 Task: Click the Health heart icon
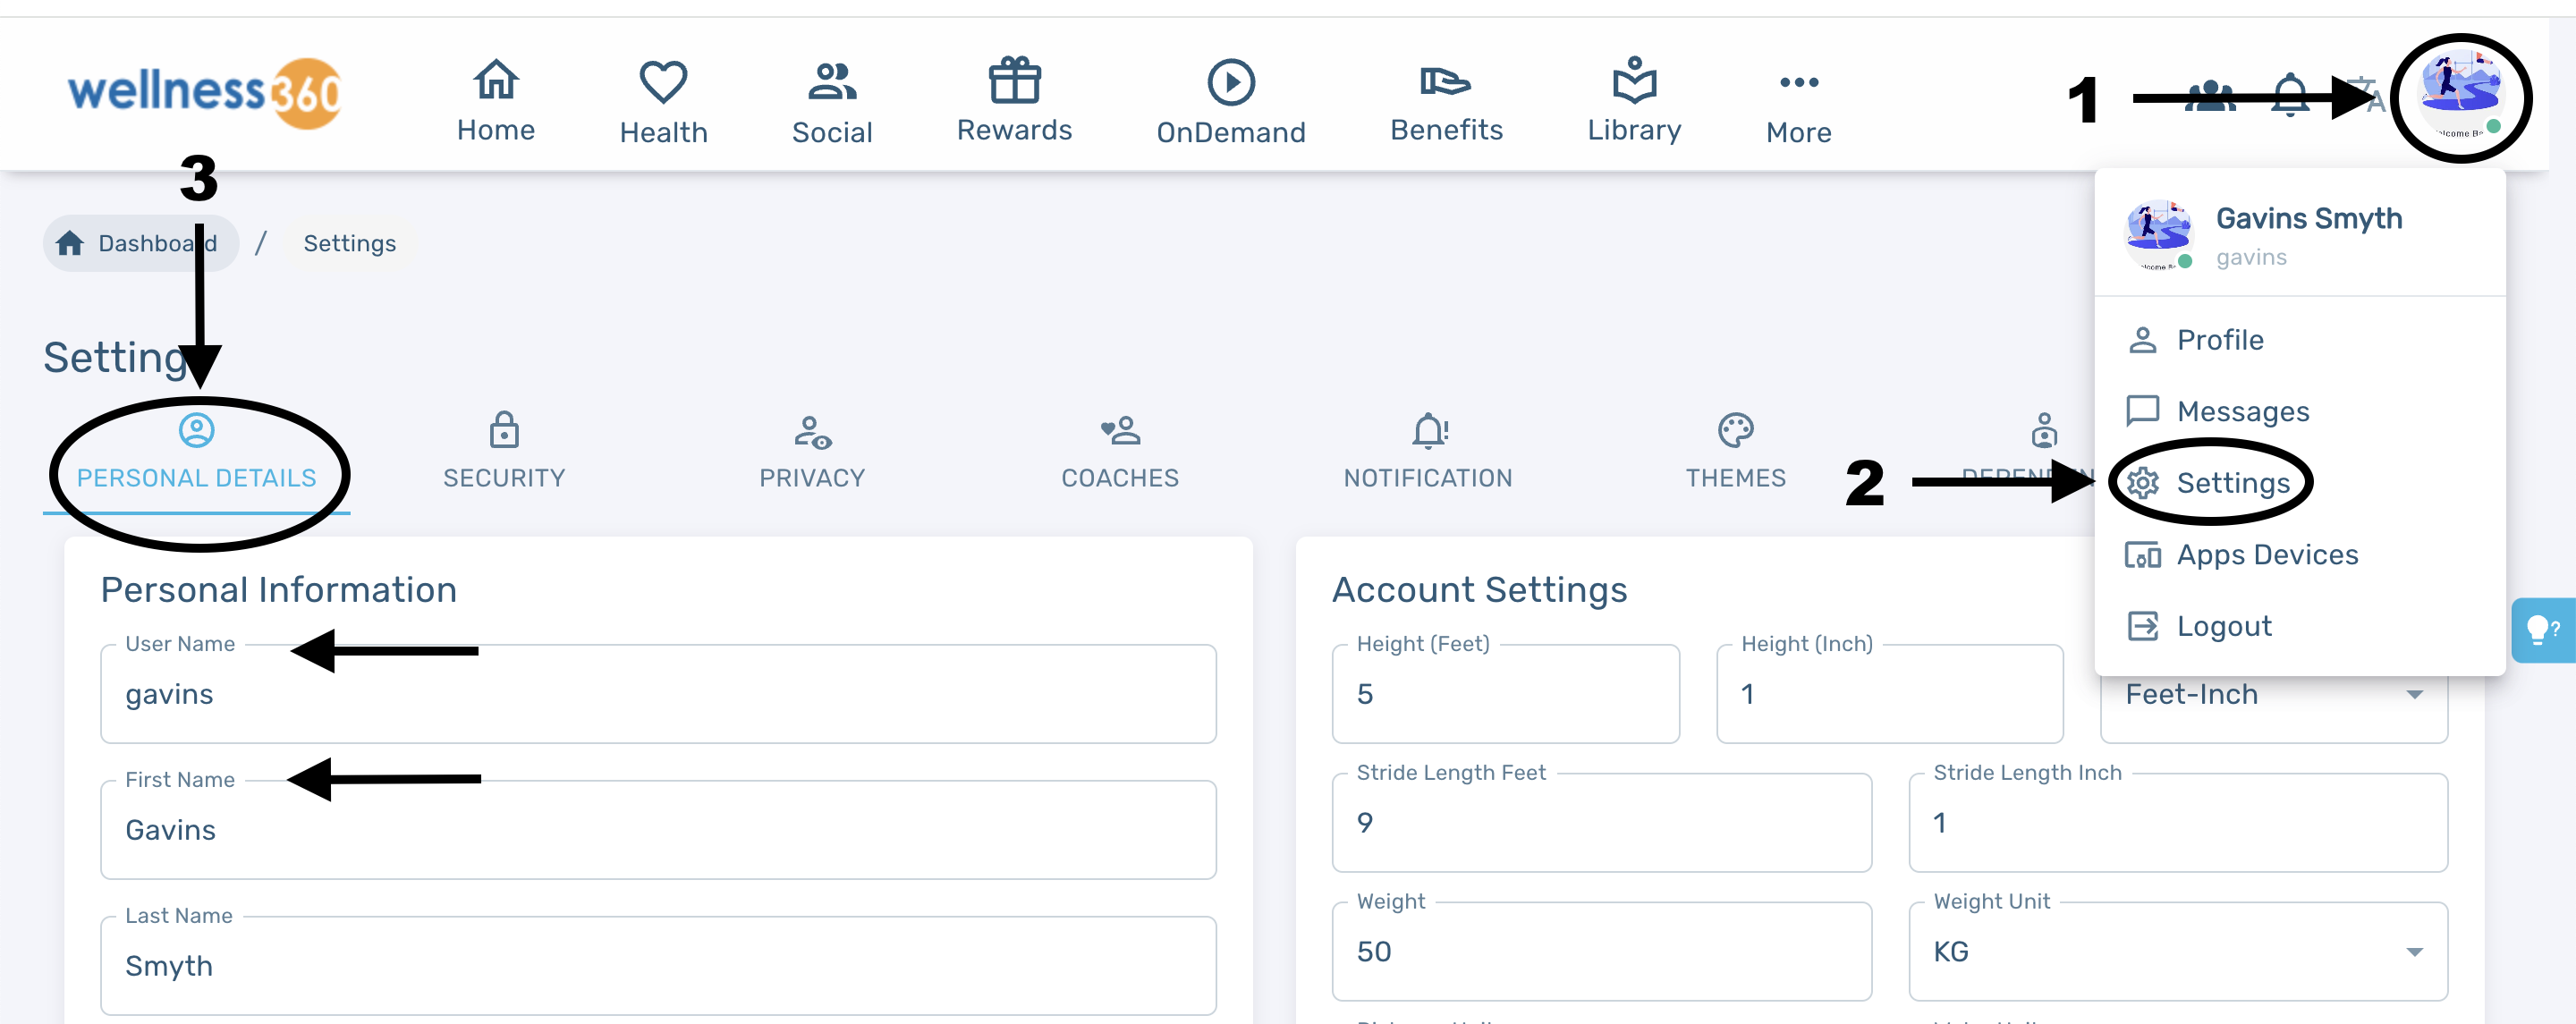coord(663,82)
